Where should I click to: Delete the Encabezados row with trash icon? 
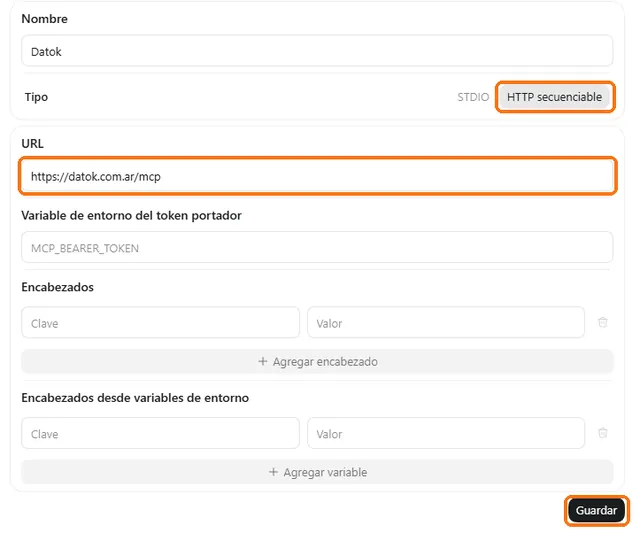tap(602, 322)
